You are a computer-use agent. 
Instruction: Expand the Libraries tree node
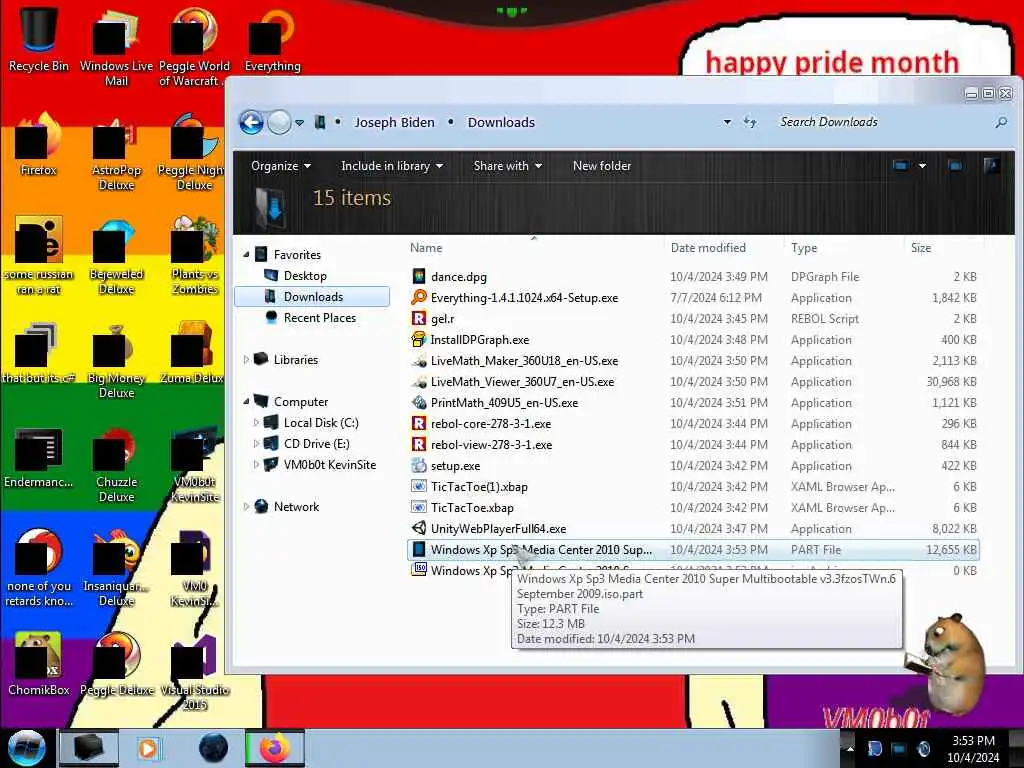(246, 359)
